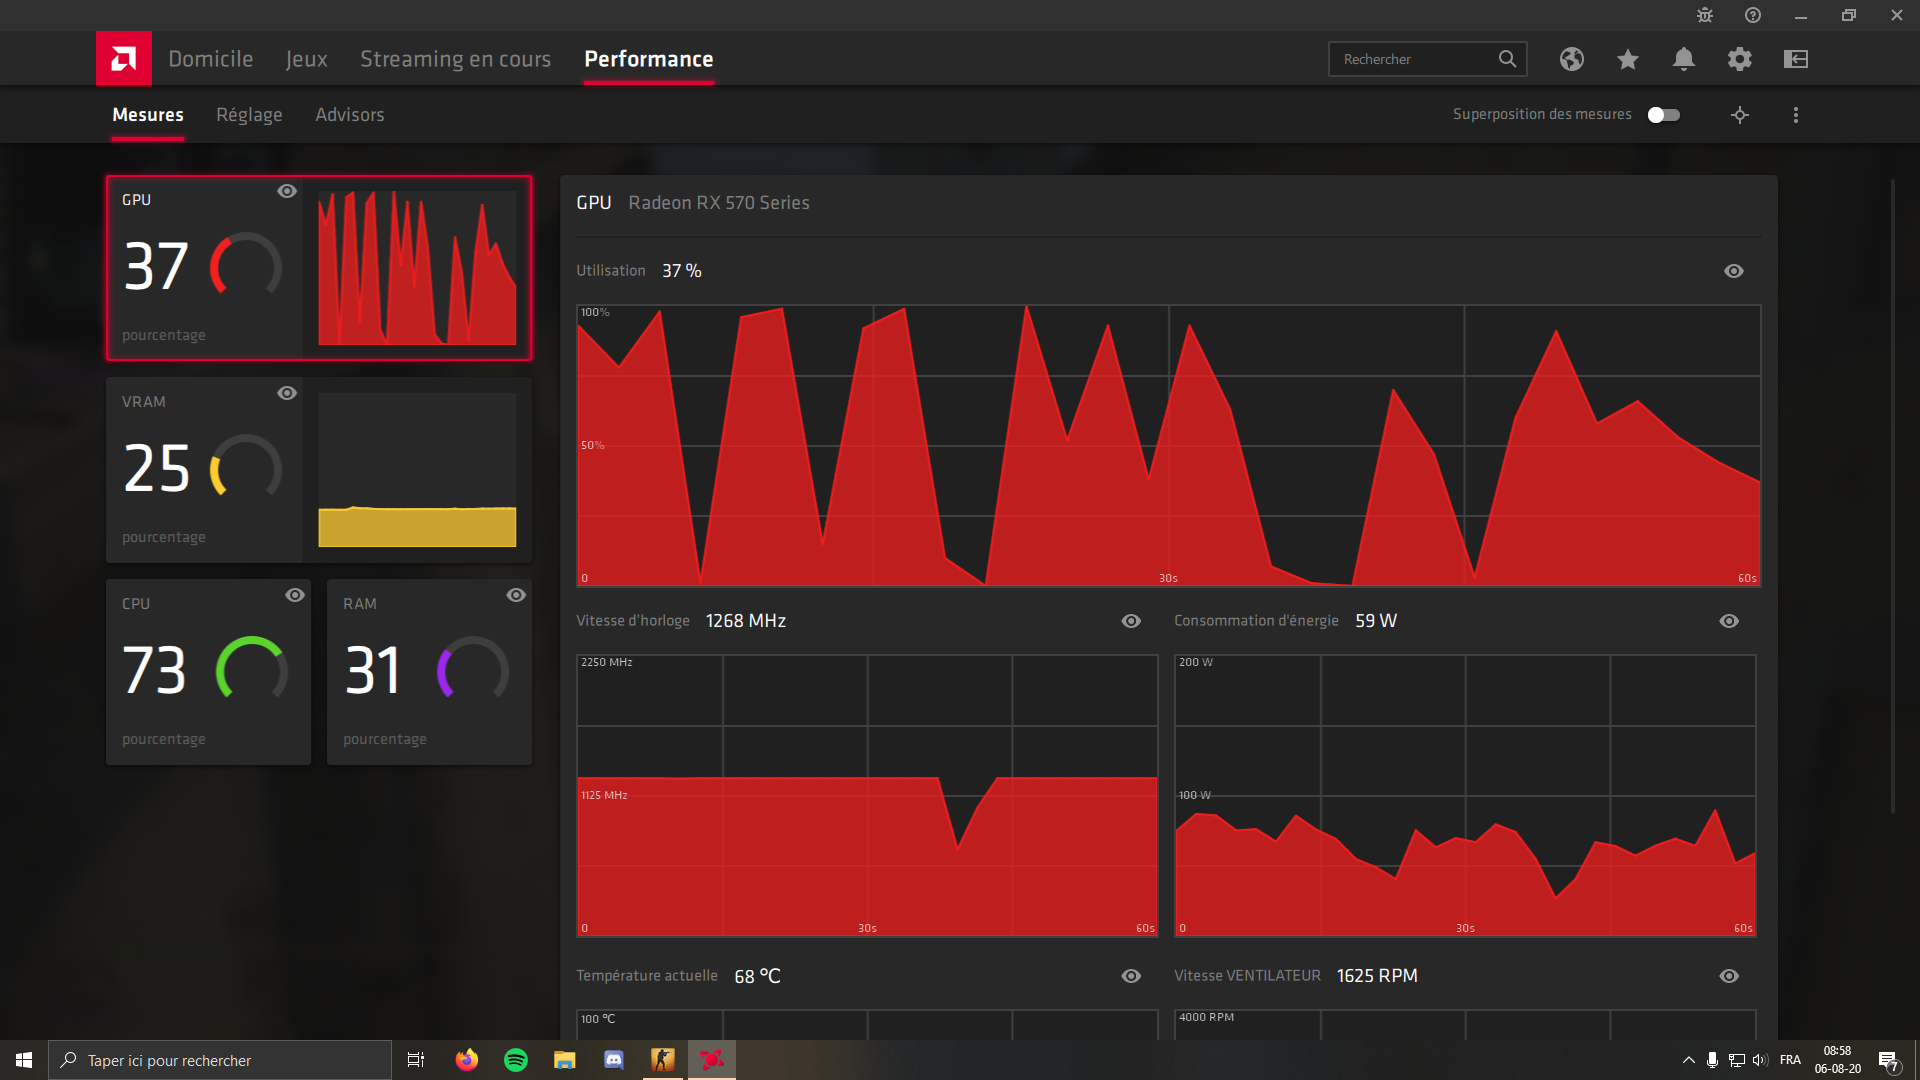Click the Rechercher search field
Viewport: 1920px width, 1080px height.
tap(1427, 59)
